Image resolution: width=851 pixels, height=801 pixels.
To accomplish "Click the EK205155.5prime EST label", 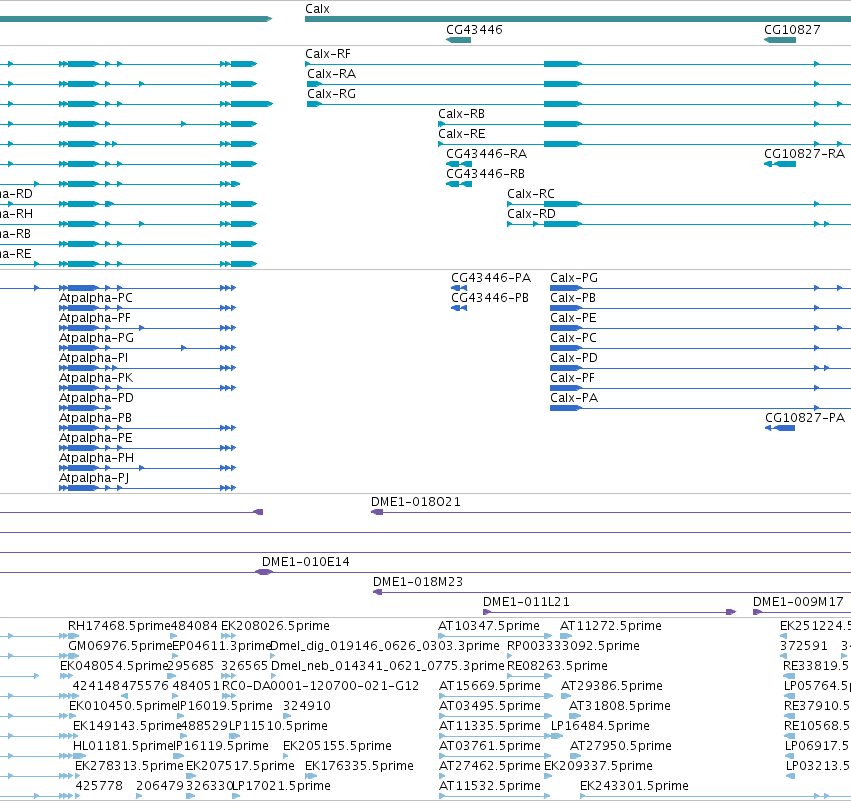I will coord(337,747).
